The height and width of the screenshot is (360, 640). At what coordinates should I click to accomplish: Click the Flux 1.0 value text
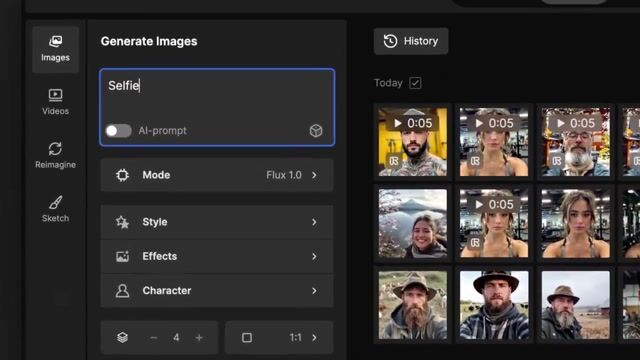284,175
